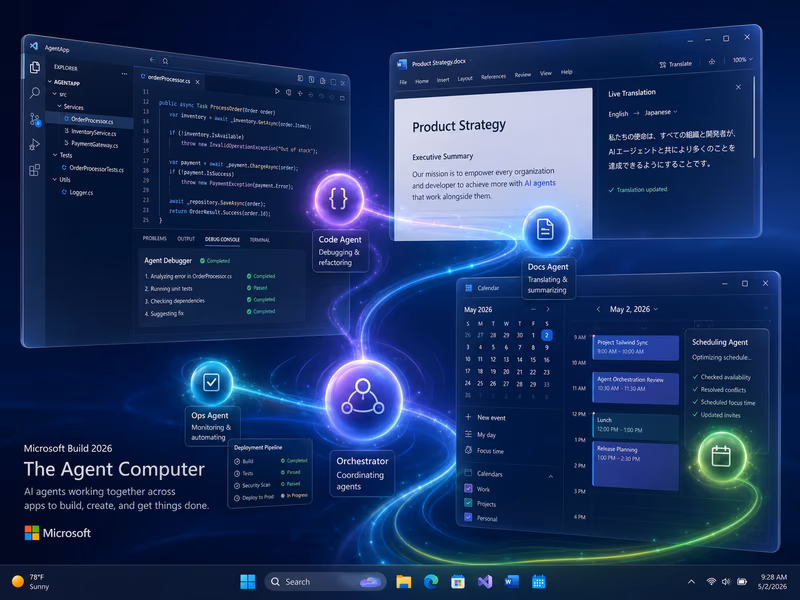Collapse the Calendars section chevron
The width and height of the screenshot is (800, 600).
(x=551, y=477)
